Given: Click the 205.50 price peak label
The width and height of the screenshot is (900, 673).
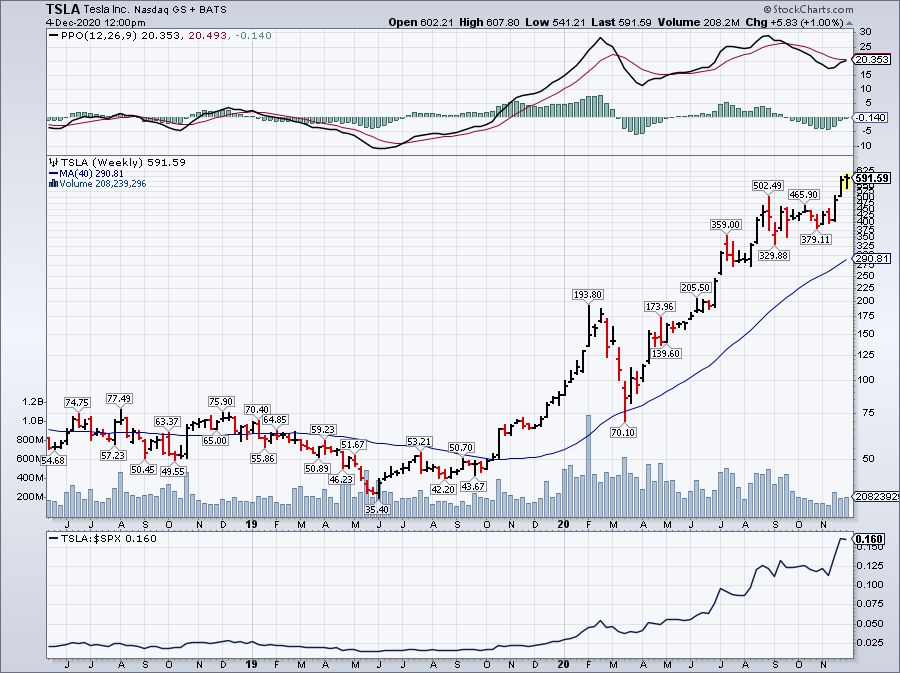Looking at the screenshot, I should click(x=695, y=287).
